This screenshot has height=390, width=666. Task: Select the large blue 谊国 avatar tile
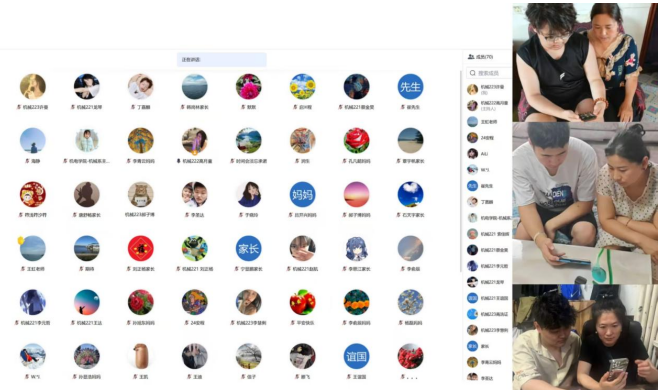(356, 356)
